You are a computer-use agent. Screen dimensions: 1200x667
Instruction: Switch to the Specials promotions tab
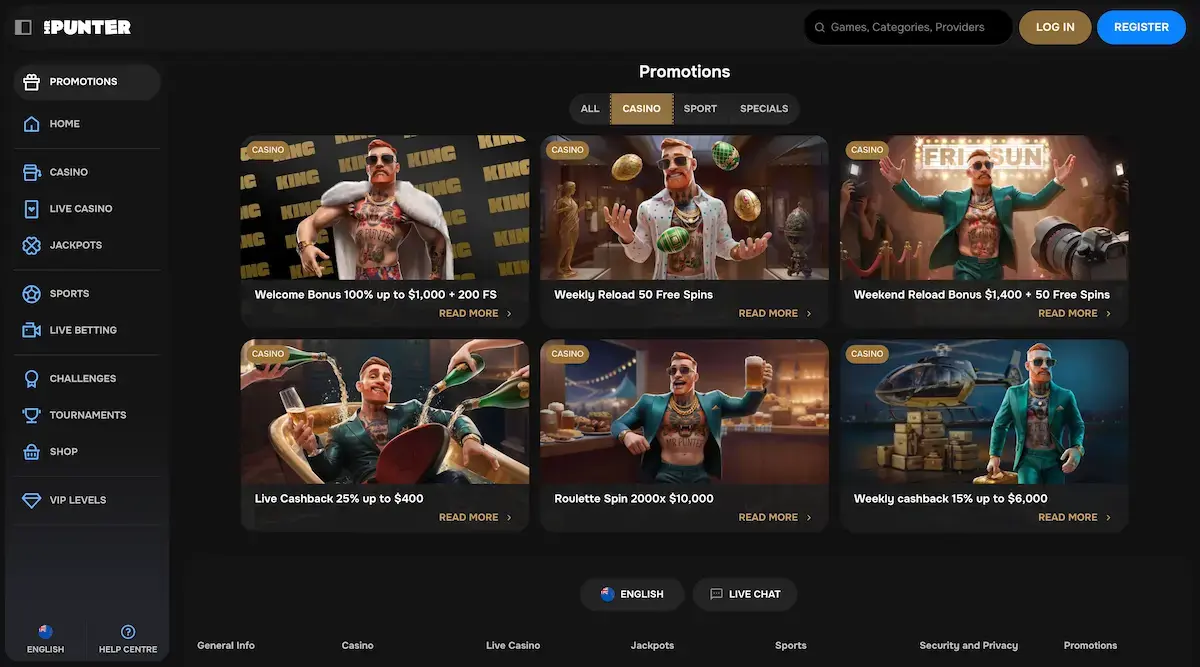click(764, 109)
